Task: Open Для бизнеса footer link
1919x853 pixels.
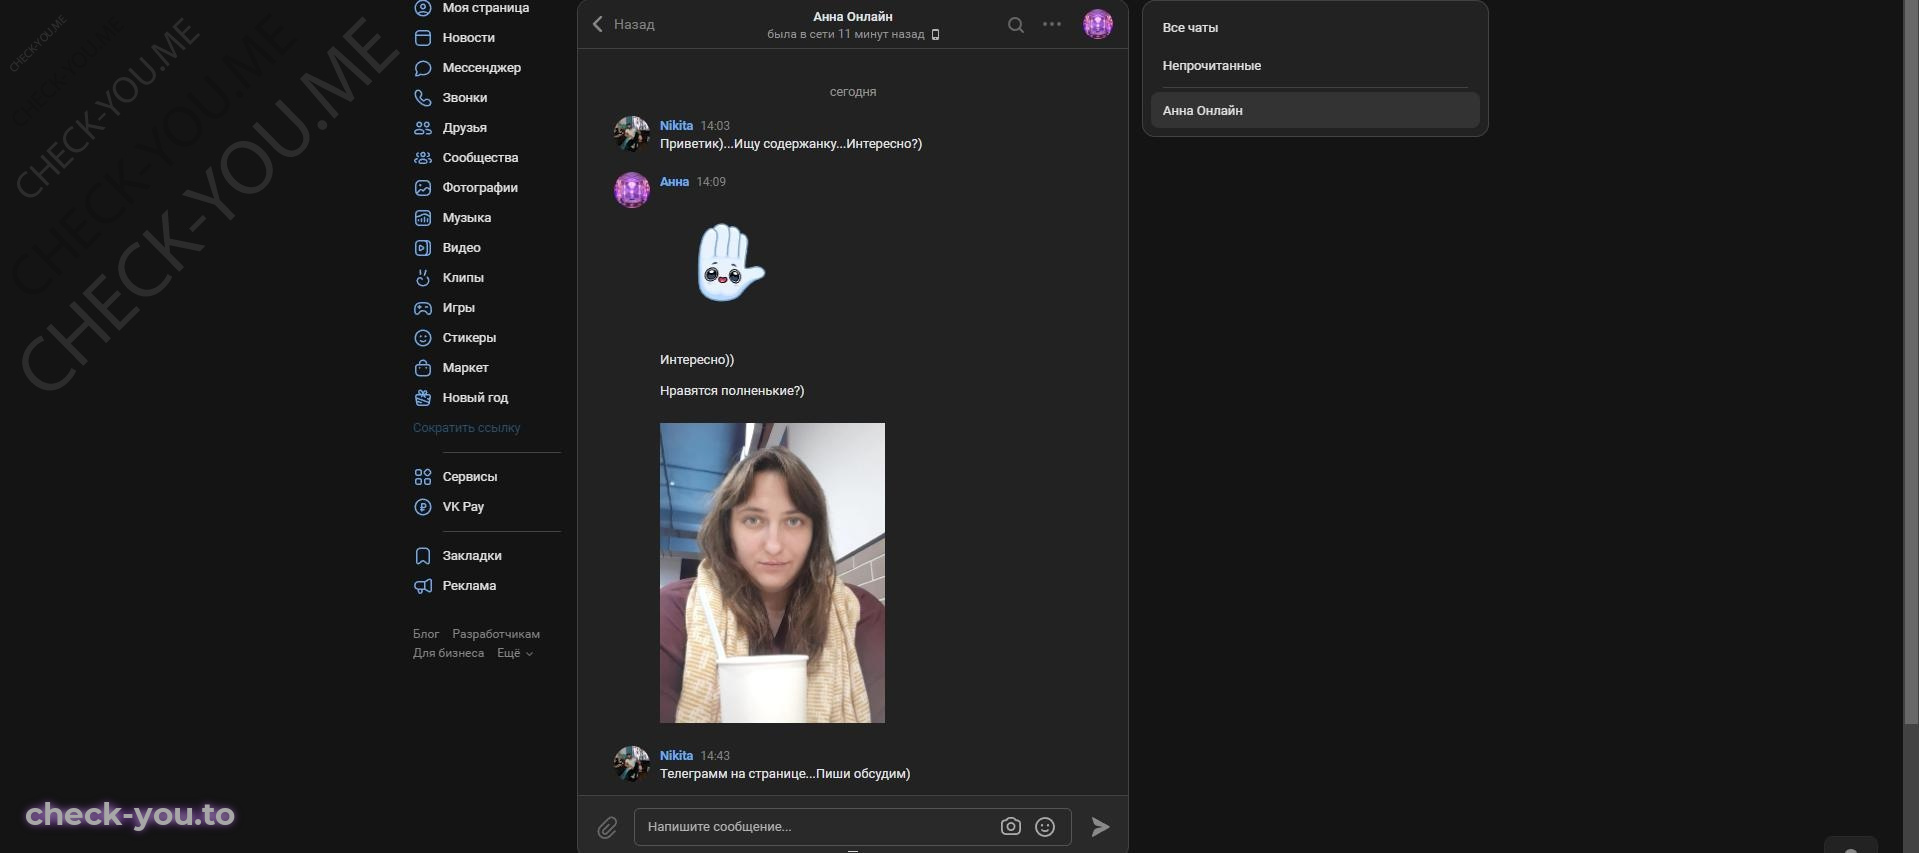Action: (x=448, y=653)
